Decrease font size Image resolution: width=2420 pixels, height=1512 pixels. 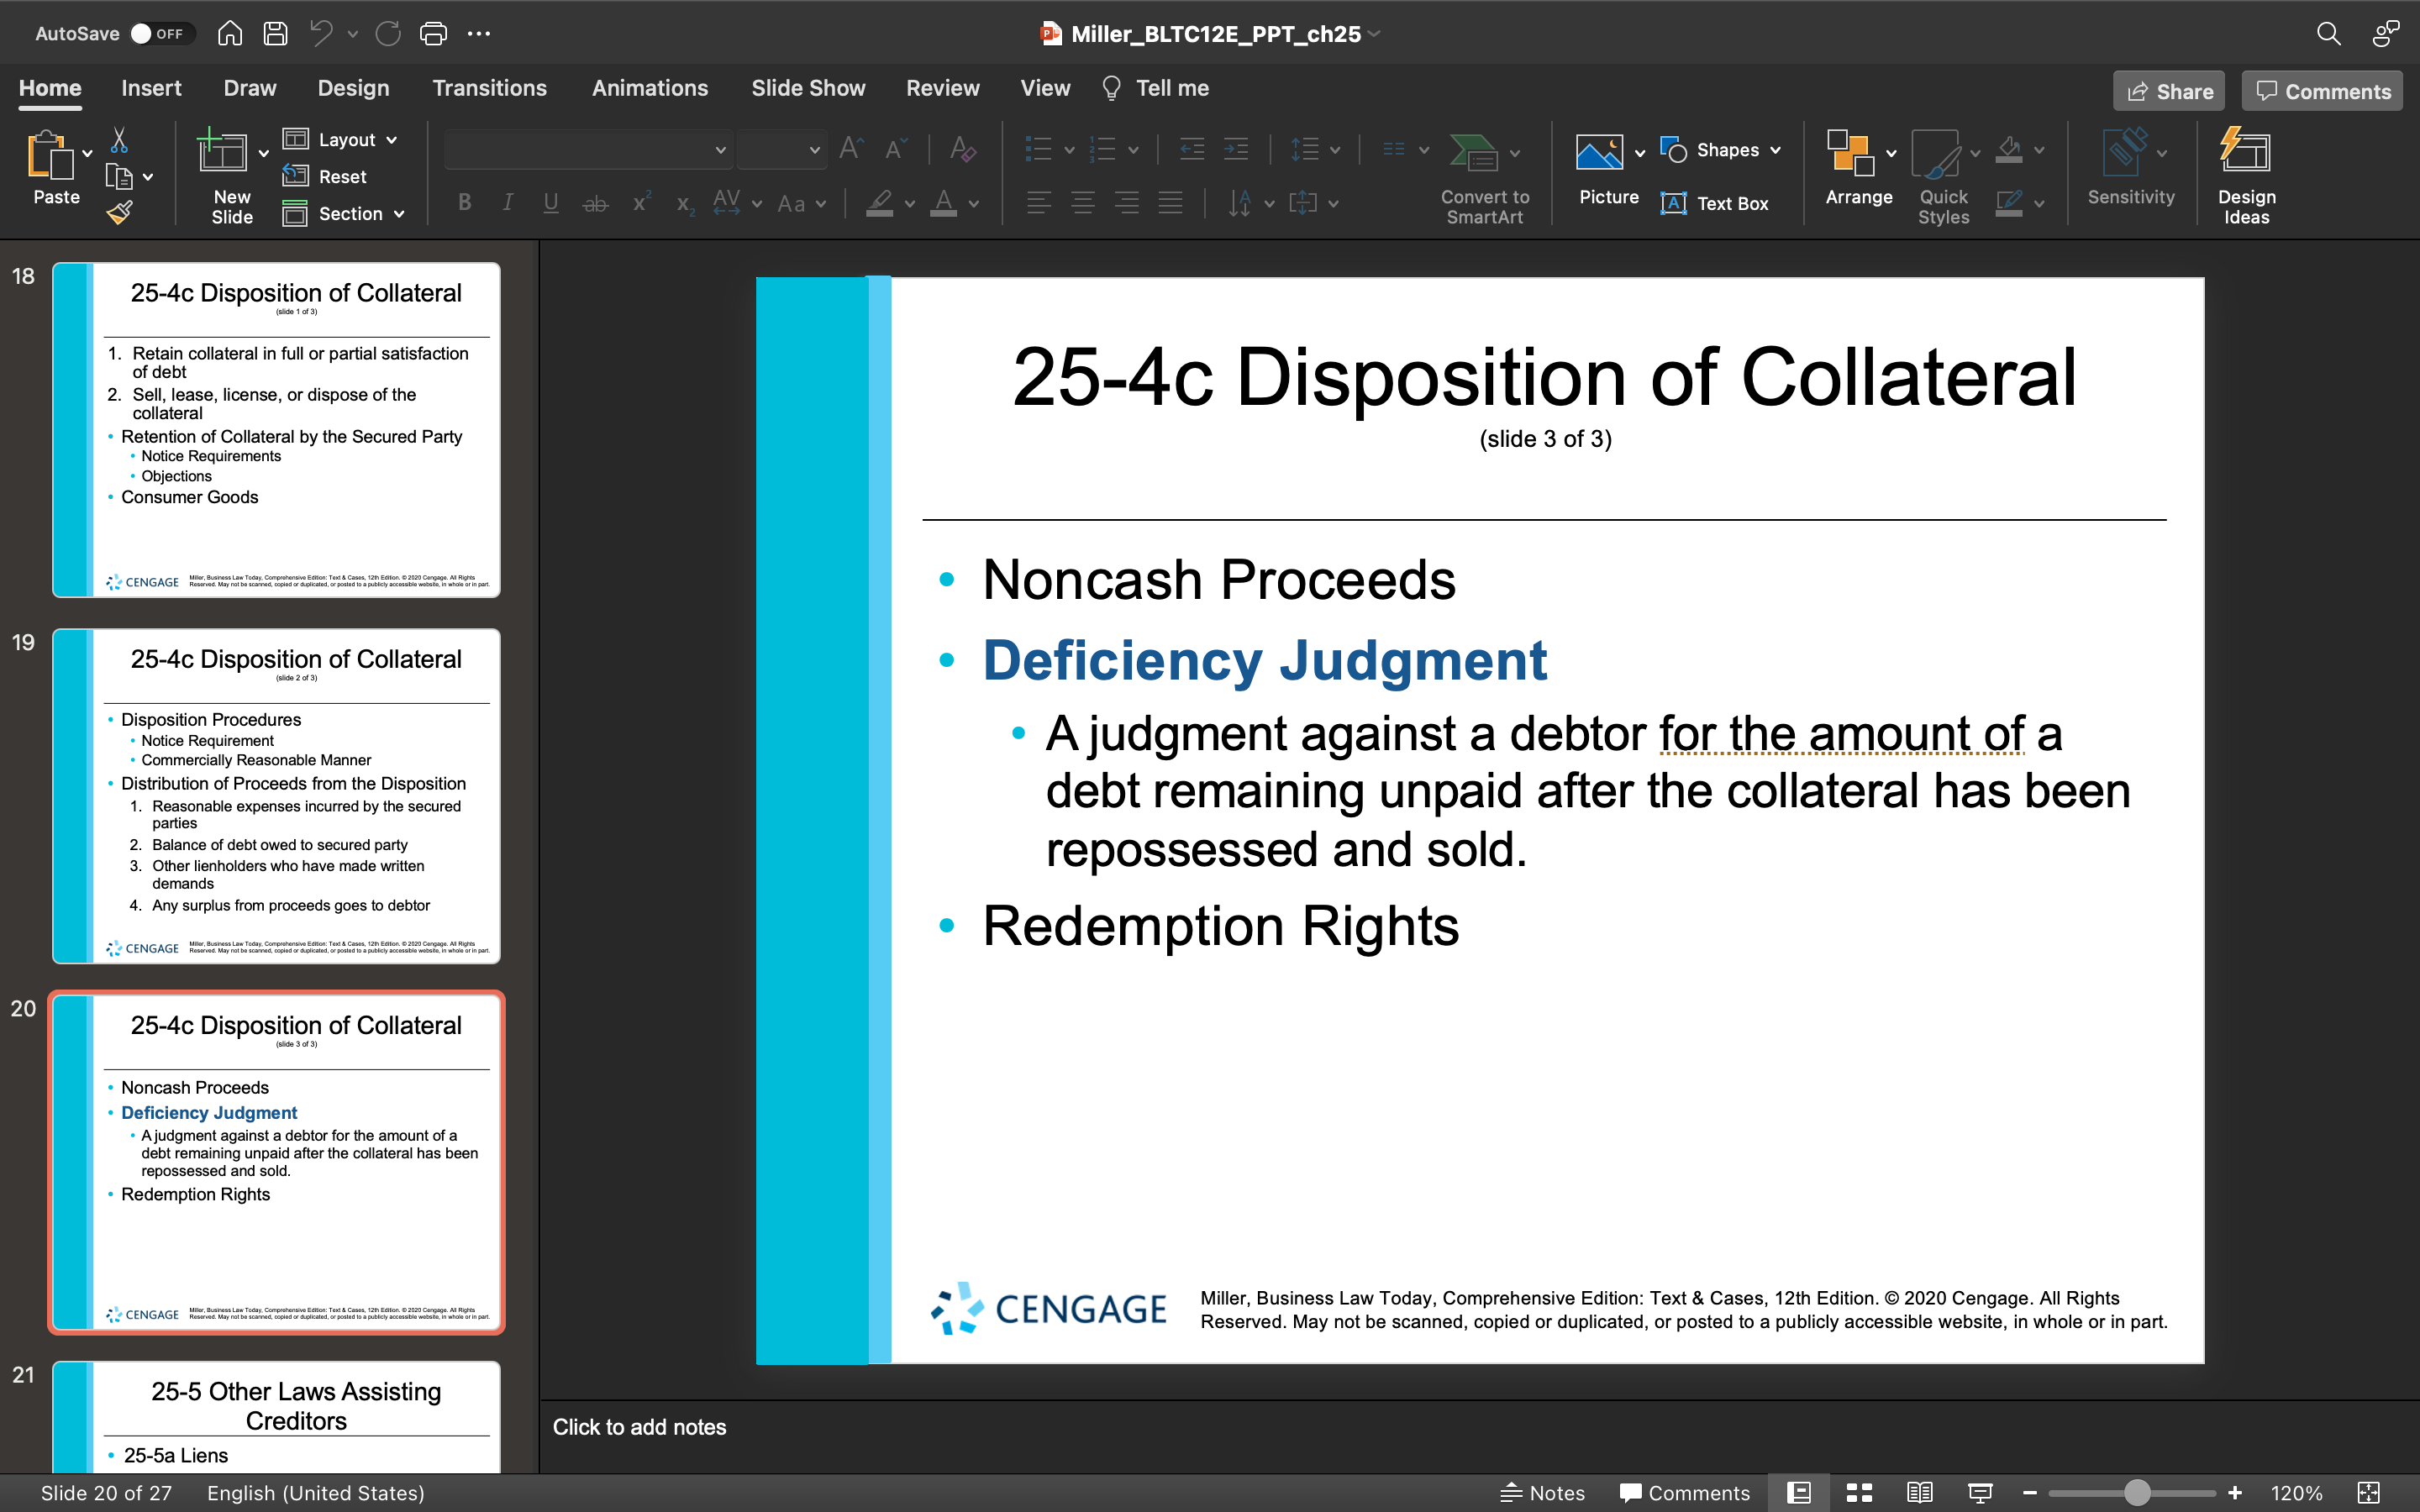896,149
